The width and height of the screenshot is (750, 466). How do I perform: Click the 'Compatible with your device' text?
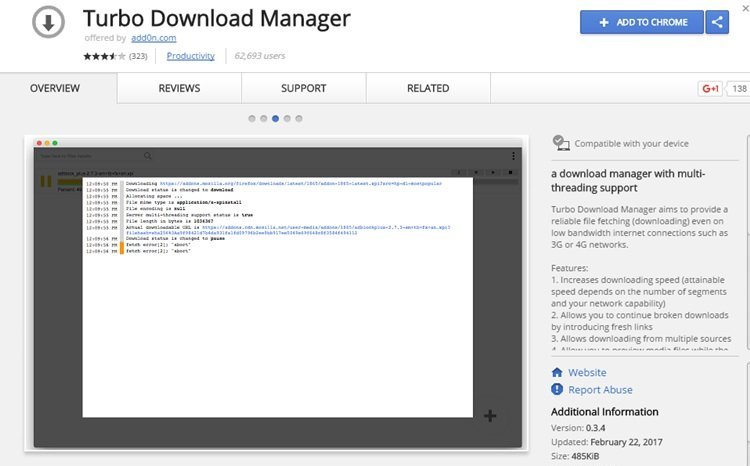(631, 144)
